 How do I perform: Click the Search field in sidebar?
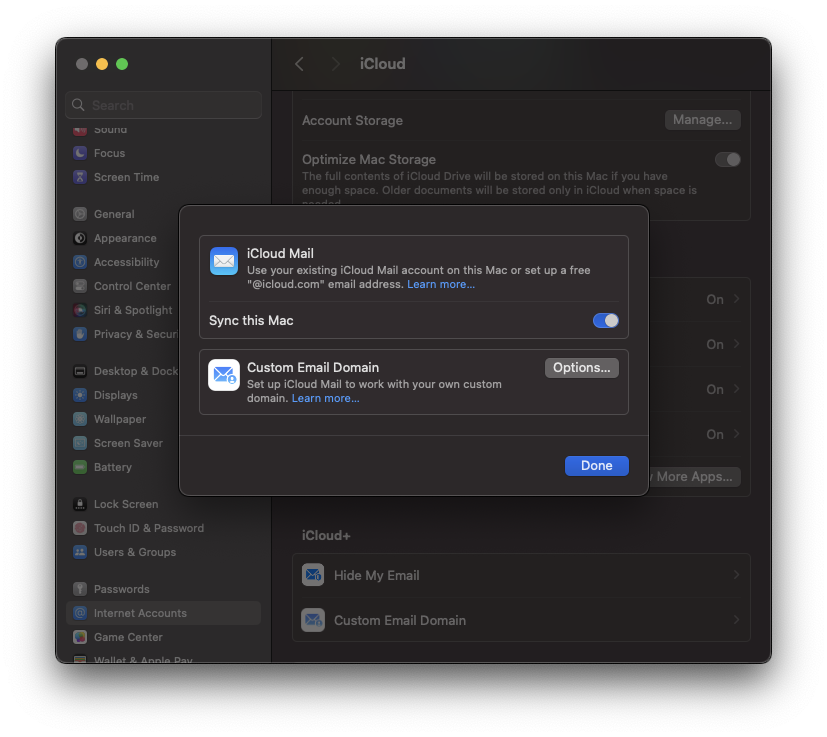[164, 105]
